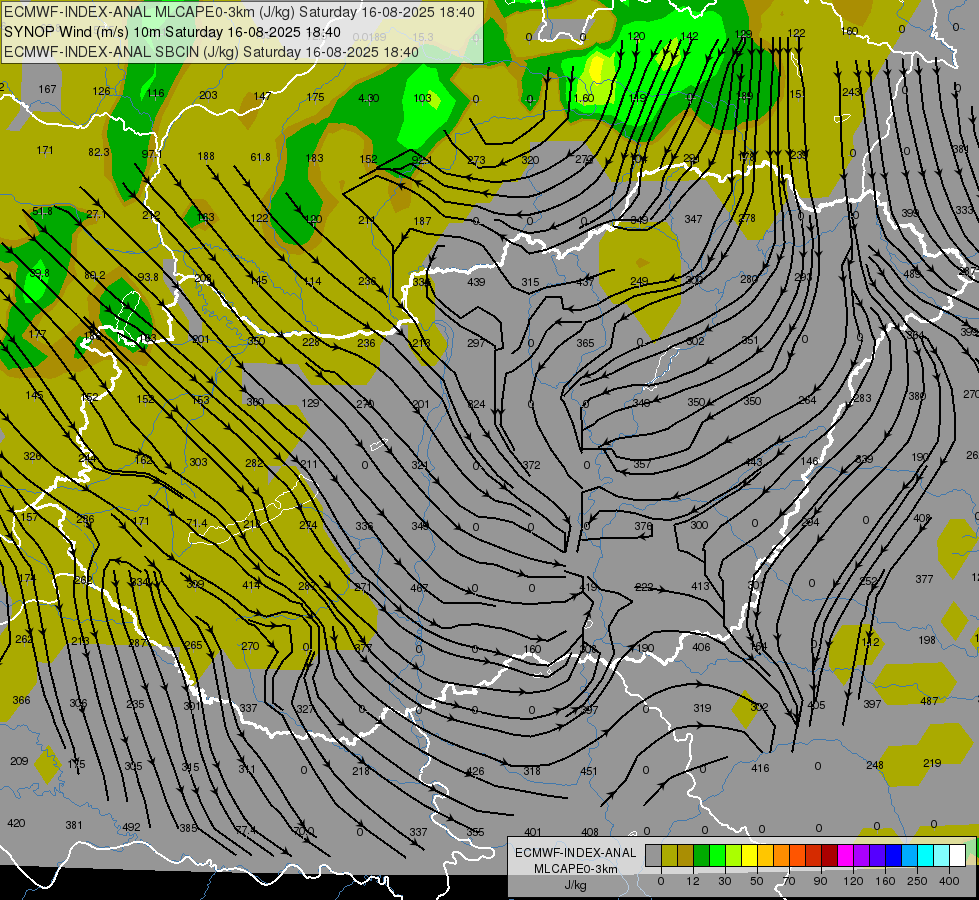Click the map value '71.4'

[197, 523]
